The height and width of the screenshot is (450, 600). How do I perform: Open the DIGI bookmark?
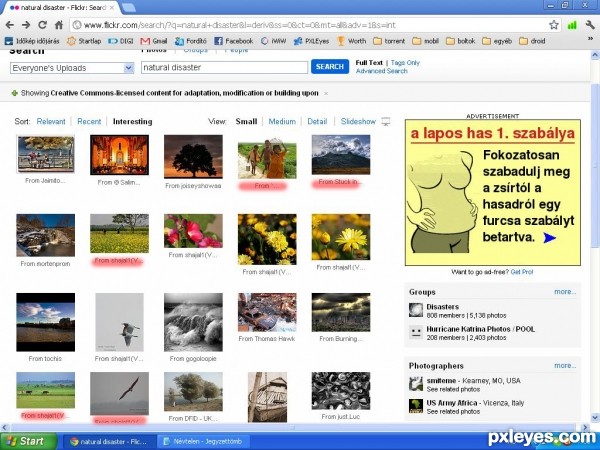[x=121, y=41]
